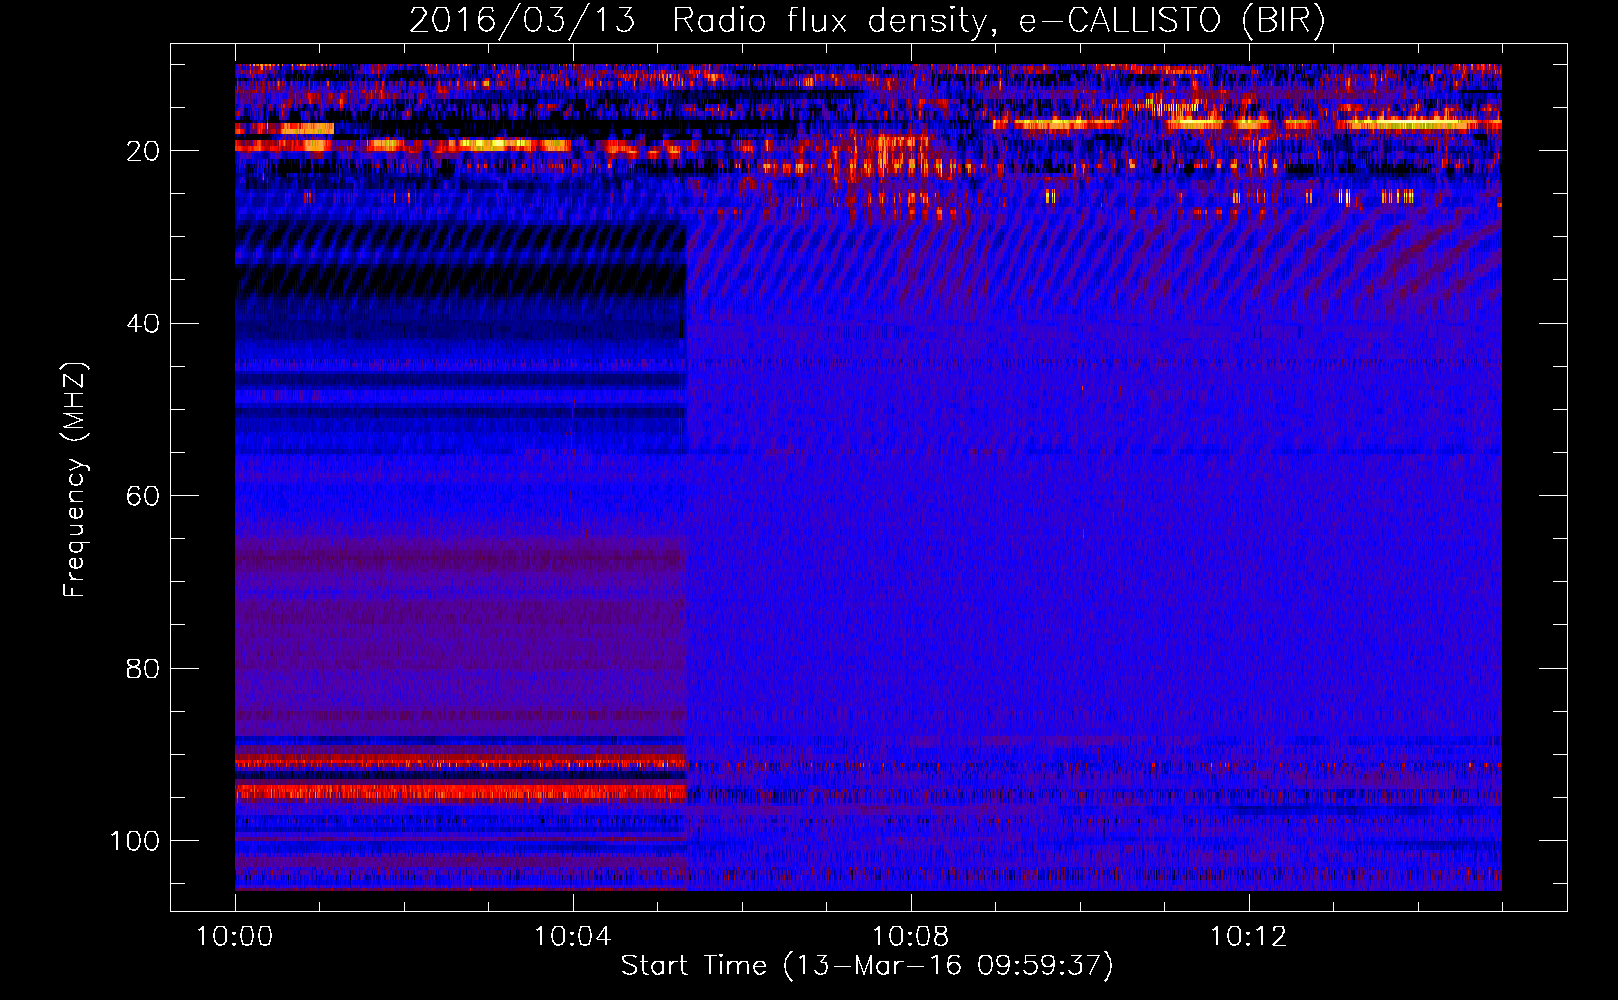
Task: Select the 'Frequency (MHZ)' y-axis label
Action: tap(75, 479)
